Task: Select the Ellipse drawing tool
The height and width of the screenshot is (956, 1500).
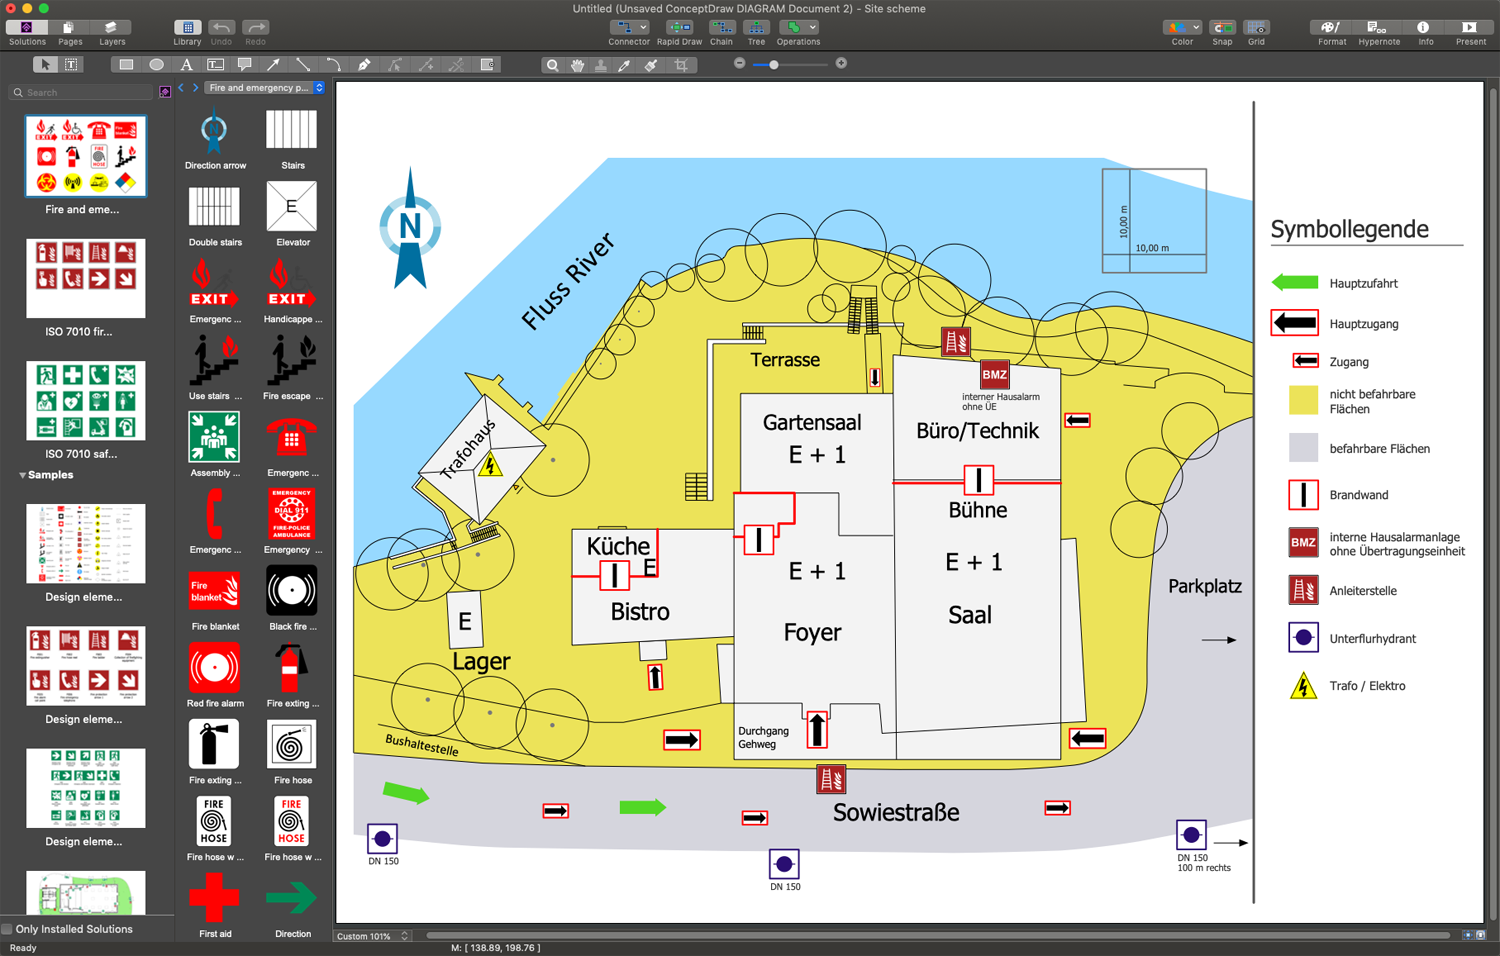Action: pos(156,65)
